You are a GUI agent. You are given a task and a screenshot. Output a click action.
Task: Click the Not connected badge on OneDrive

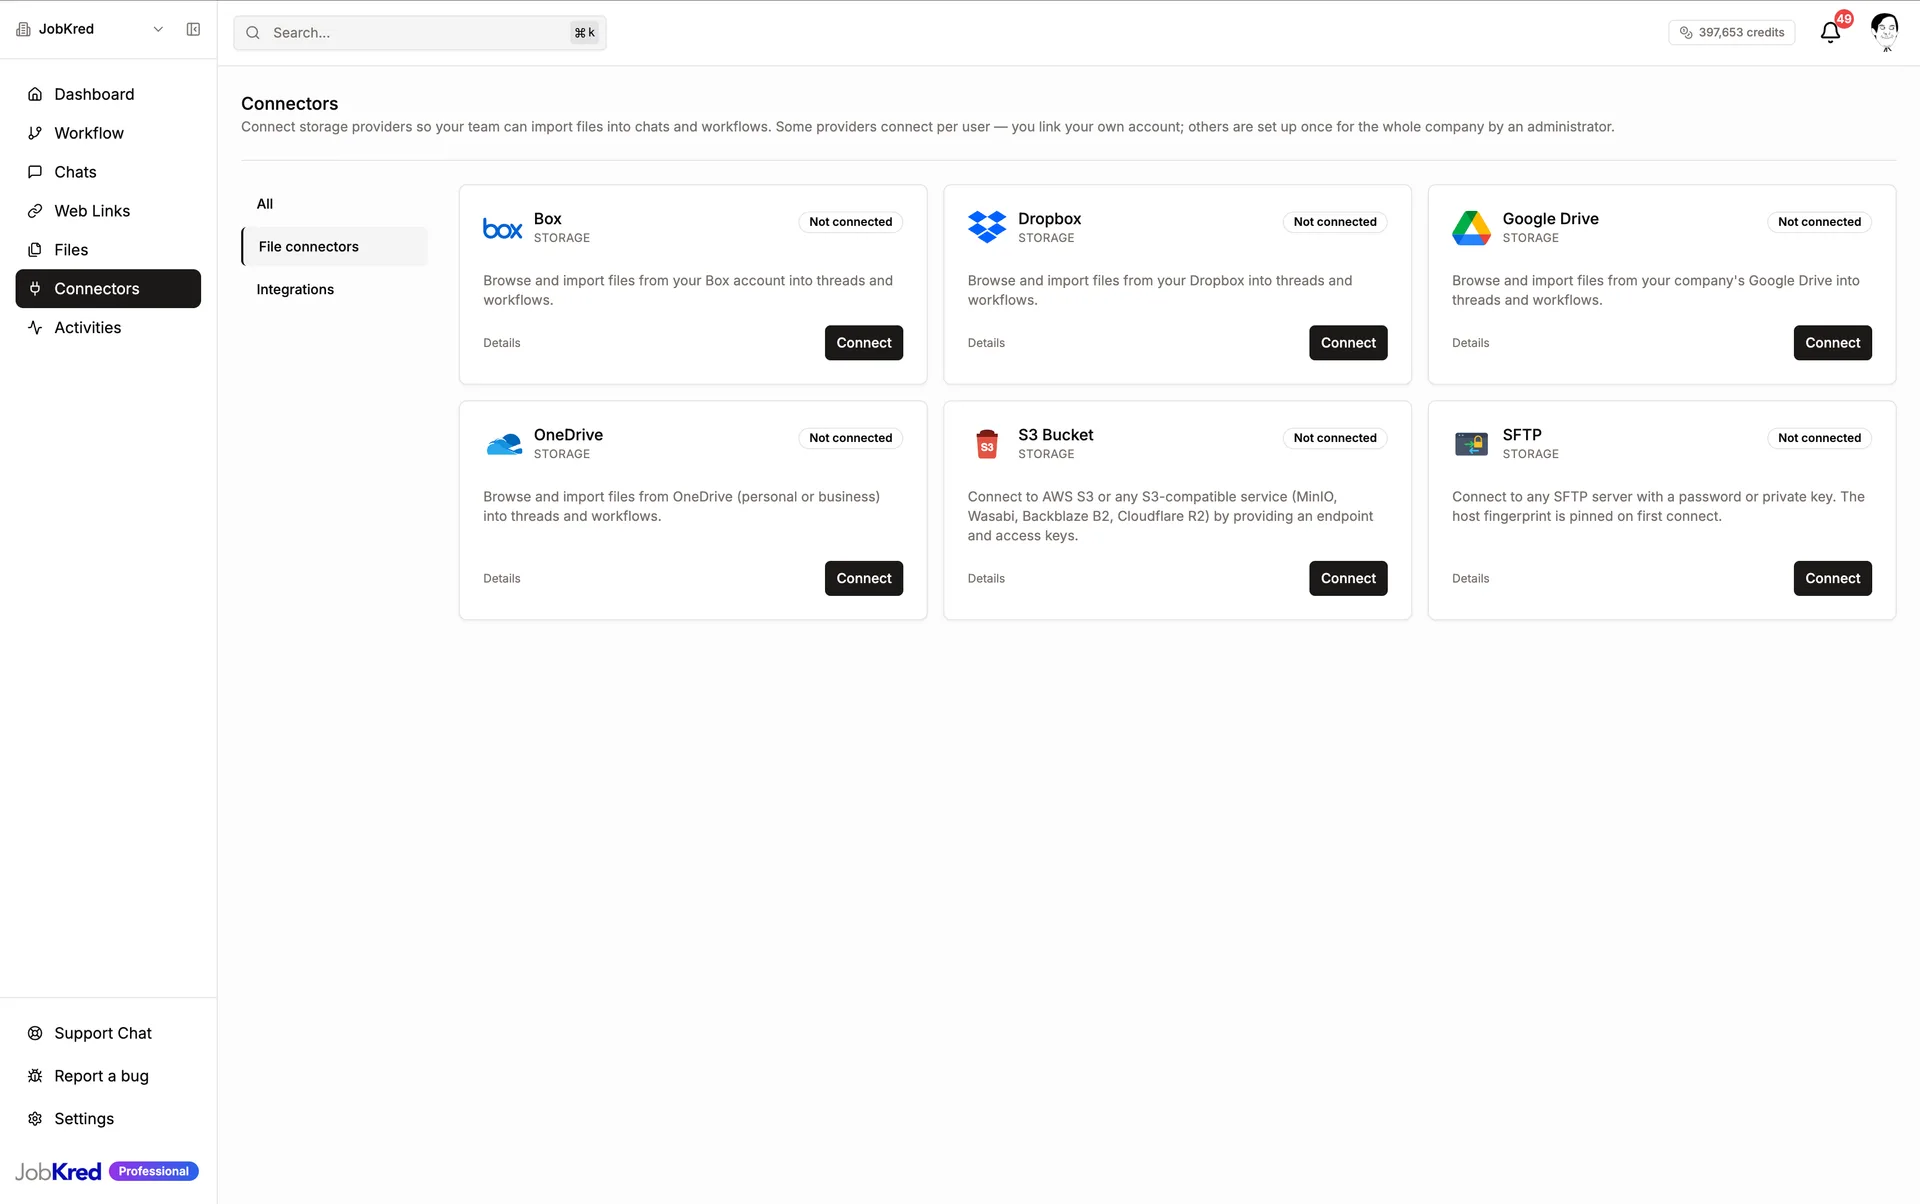point(851,438)
